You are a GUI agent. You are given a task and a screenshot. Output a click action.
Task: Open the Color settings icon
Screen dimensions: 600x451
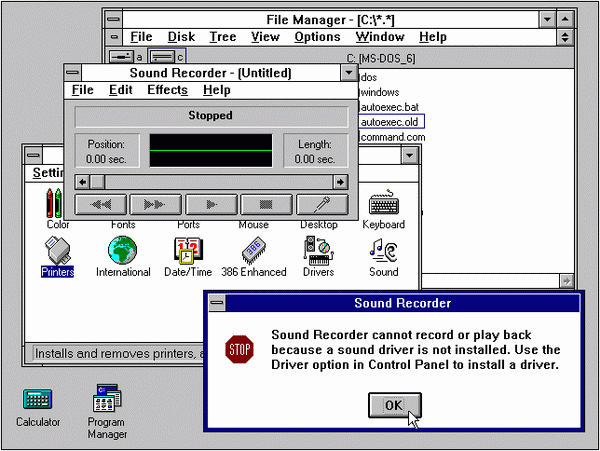coord(57,207)
